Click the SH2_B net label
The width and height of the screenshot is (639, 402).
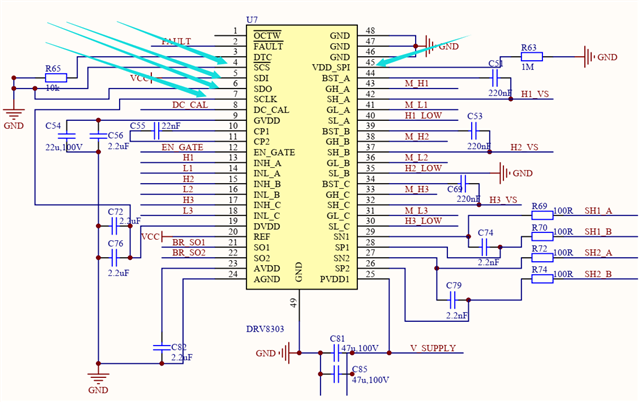click(x=598, y=274)
